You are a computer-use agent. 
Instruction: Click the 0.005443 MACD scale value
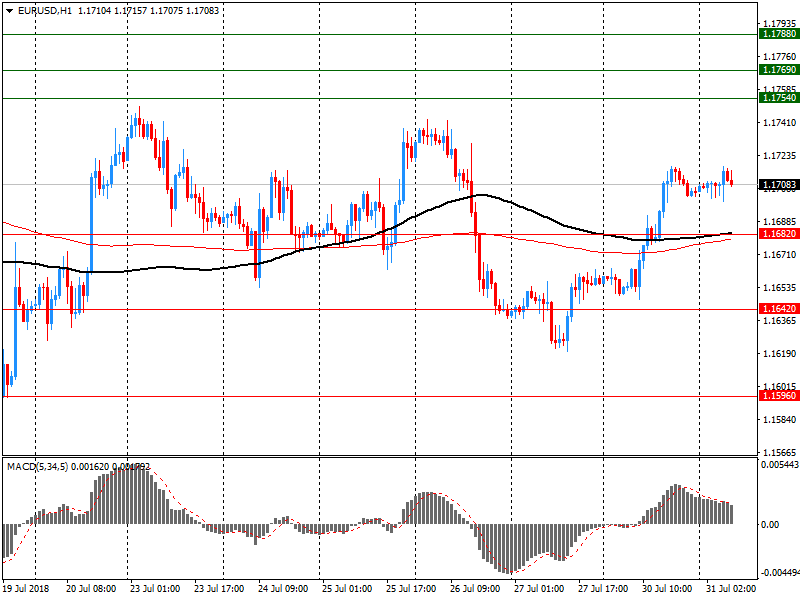point(779,466)
